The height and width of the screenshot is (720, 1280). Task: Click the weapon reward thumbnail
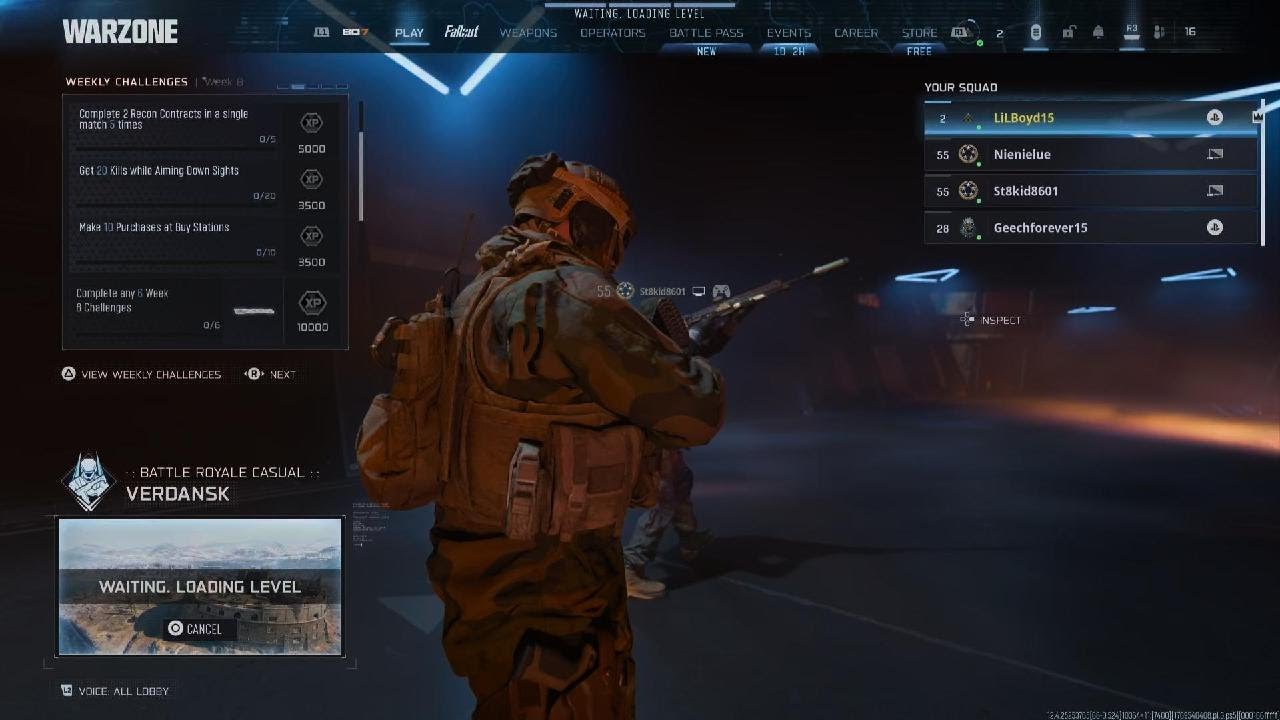[254, 311]
